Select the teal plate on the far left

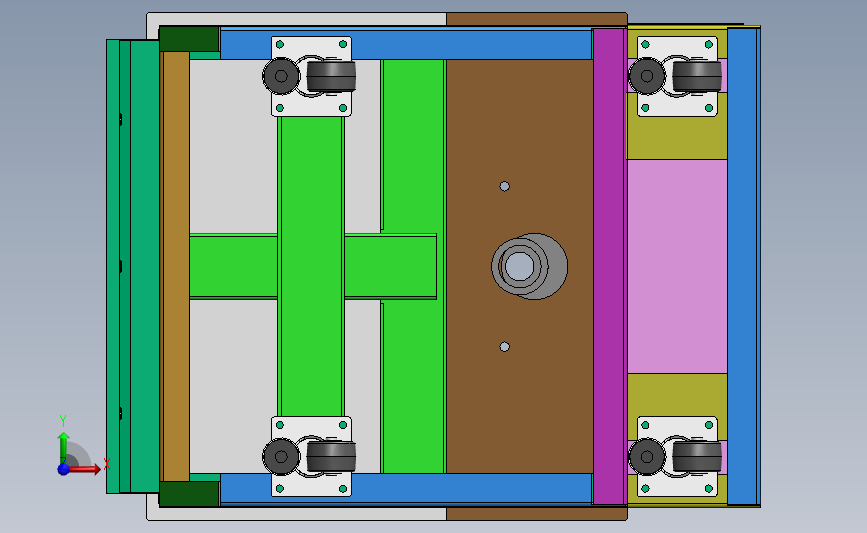tap(133, 266)
